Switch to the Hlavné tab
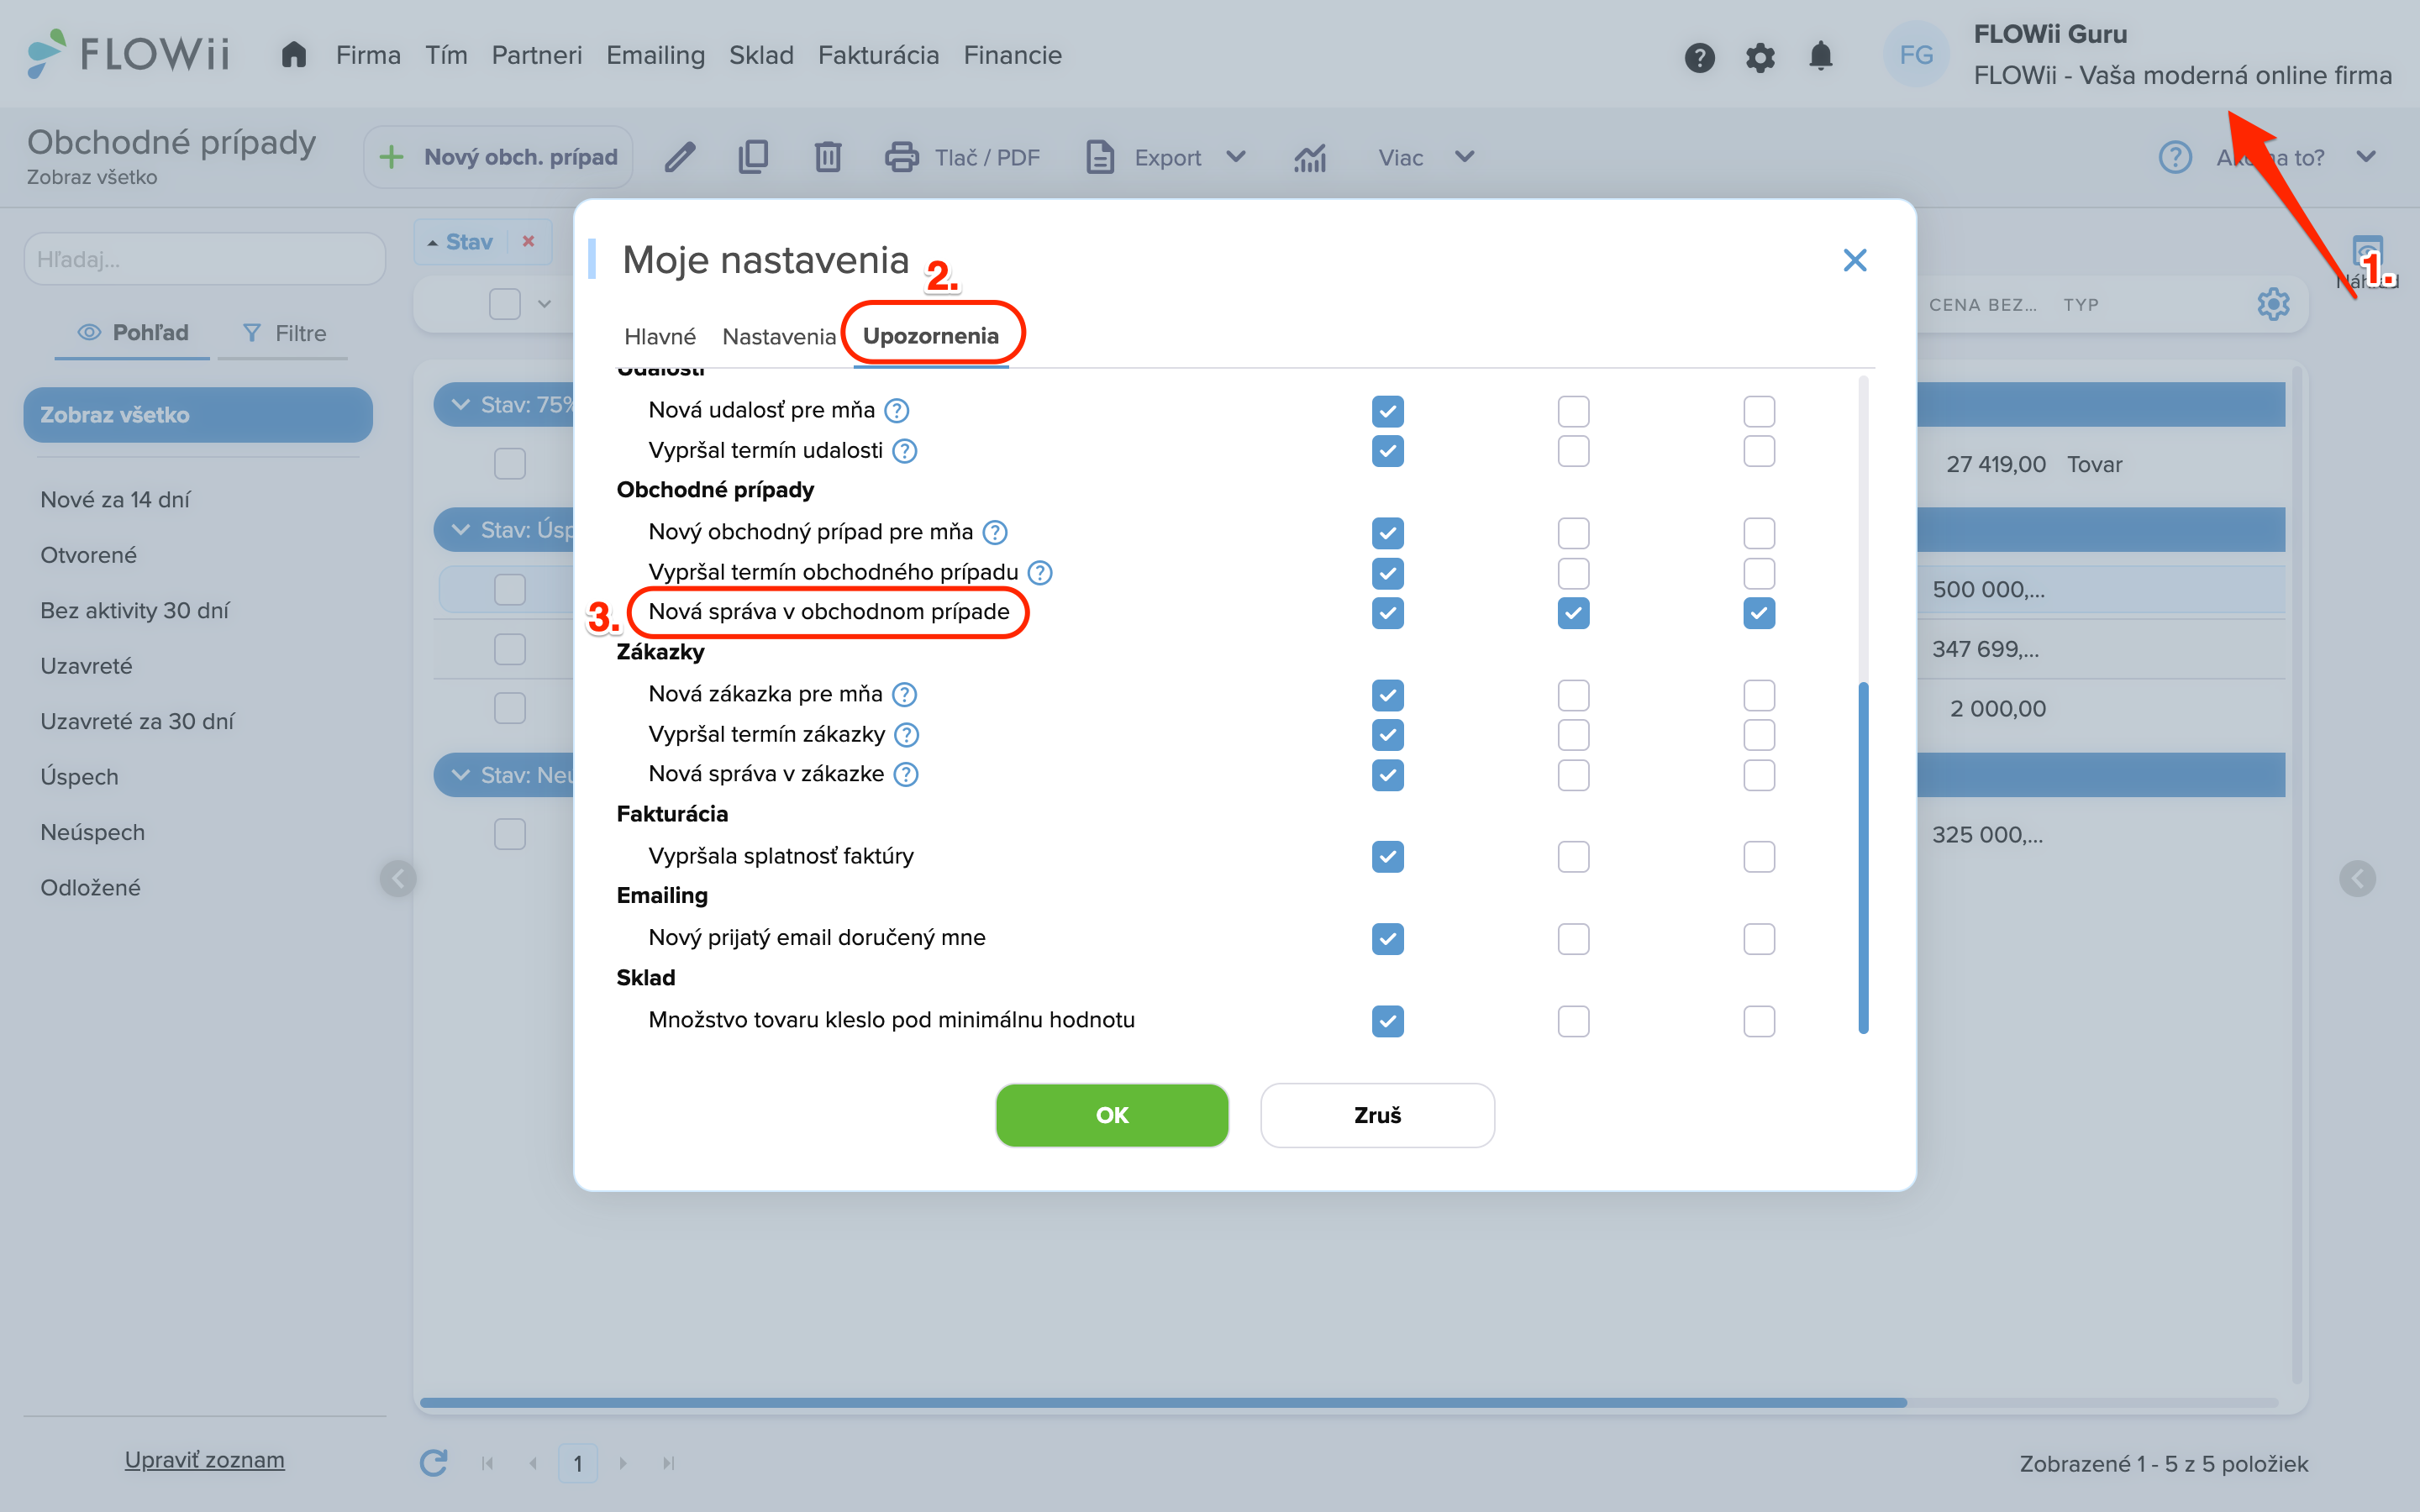The width and height of the screenshot is (2420, 1512). 659,337
